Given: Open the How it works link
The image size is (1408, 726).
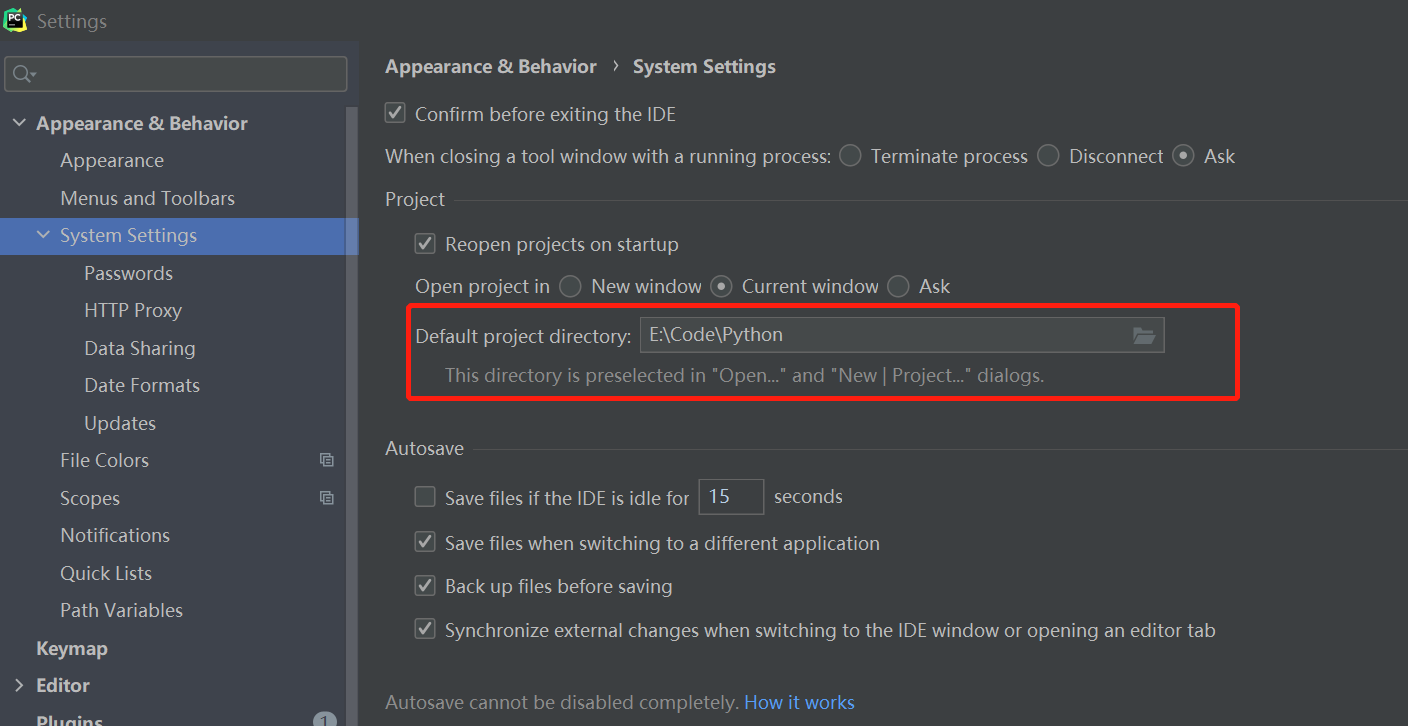Looking at the screenshot, I should [799, 702].
